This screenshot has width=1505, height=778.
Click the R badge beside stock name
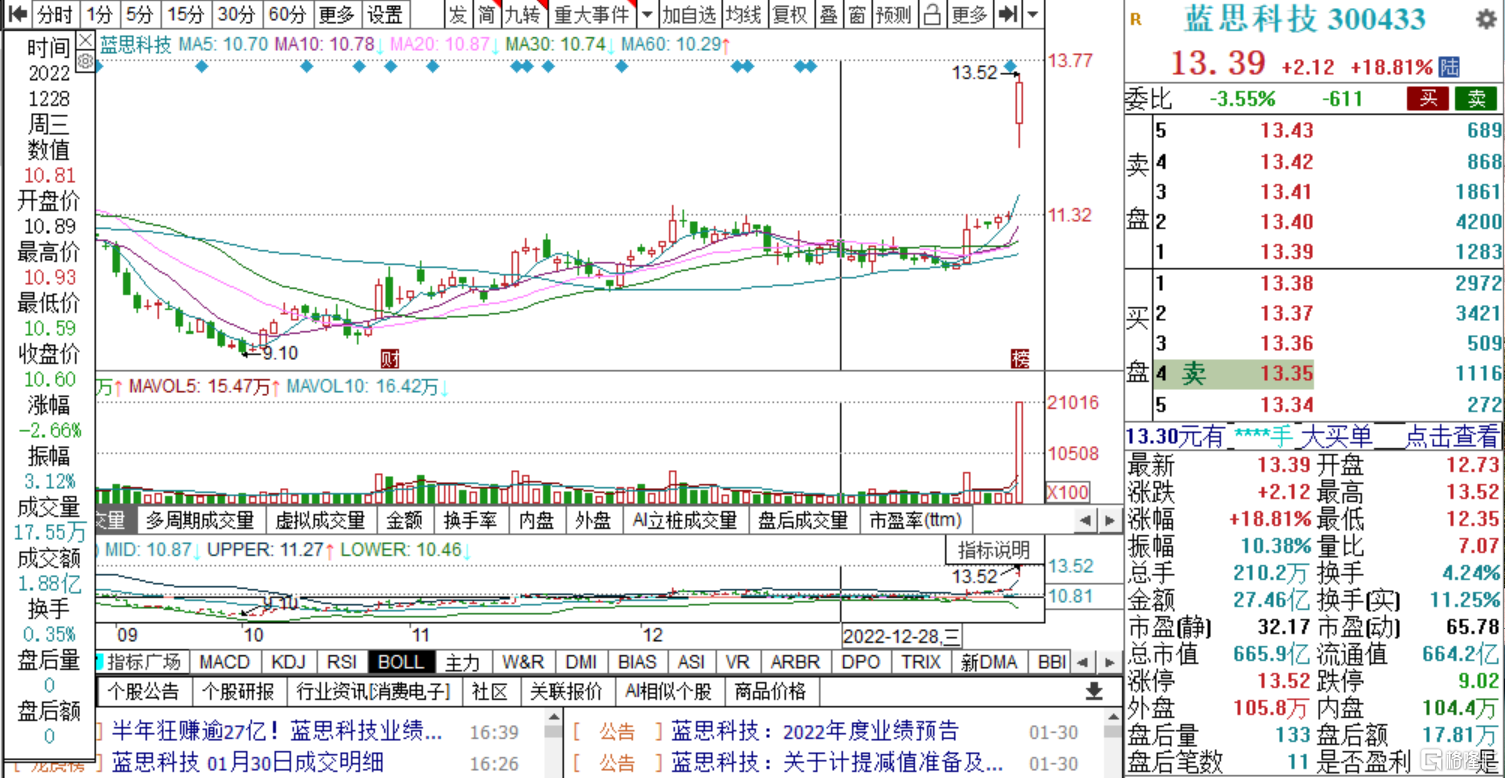(1135, 19)
